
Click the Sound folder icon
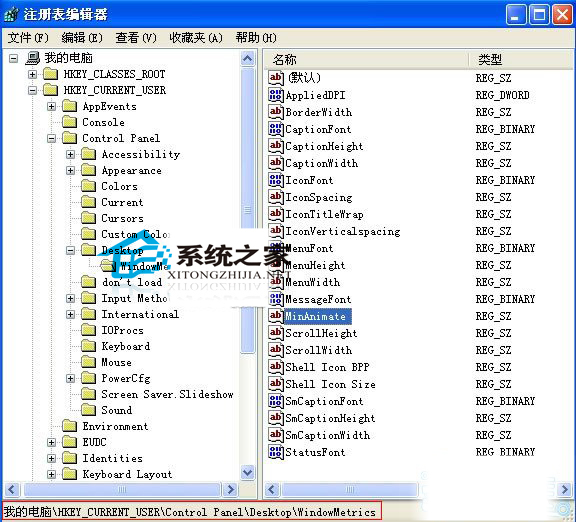click(x=89, y=410)
